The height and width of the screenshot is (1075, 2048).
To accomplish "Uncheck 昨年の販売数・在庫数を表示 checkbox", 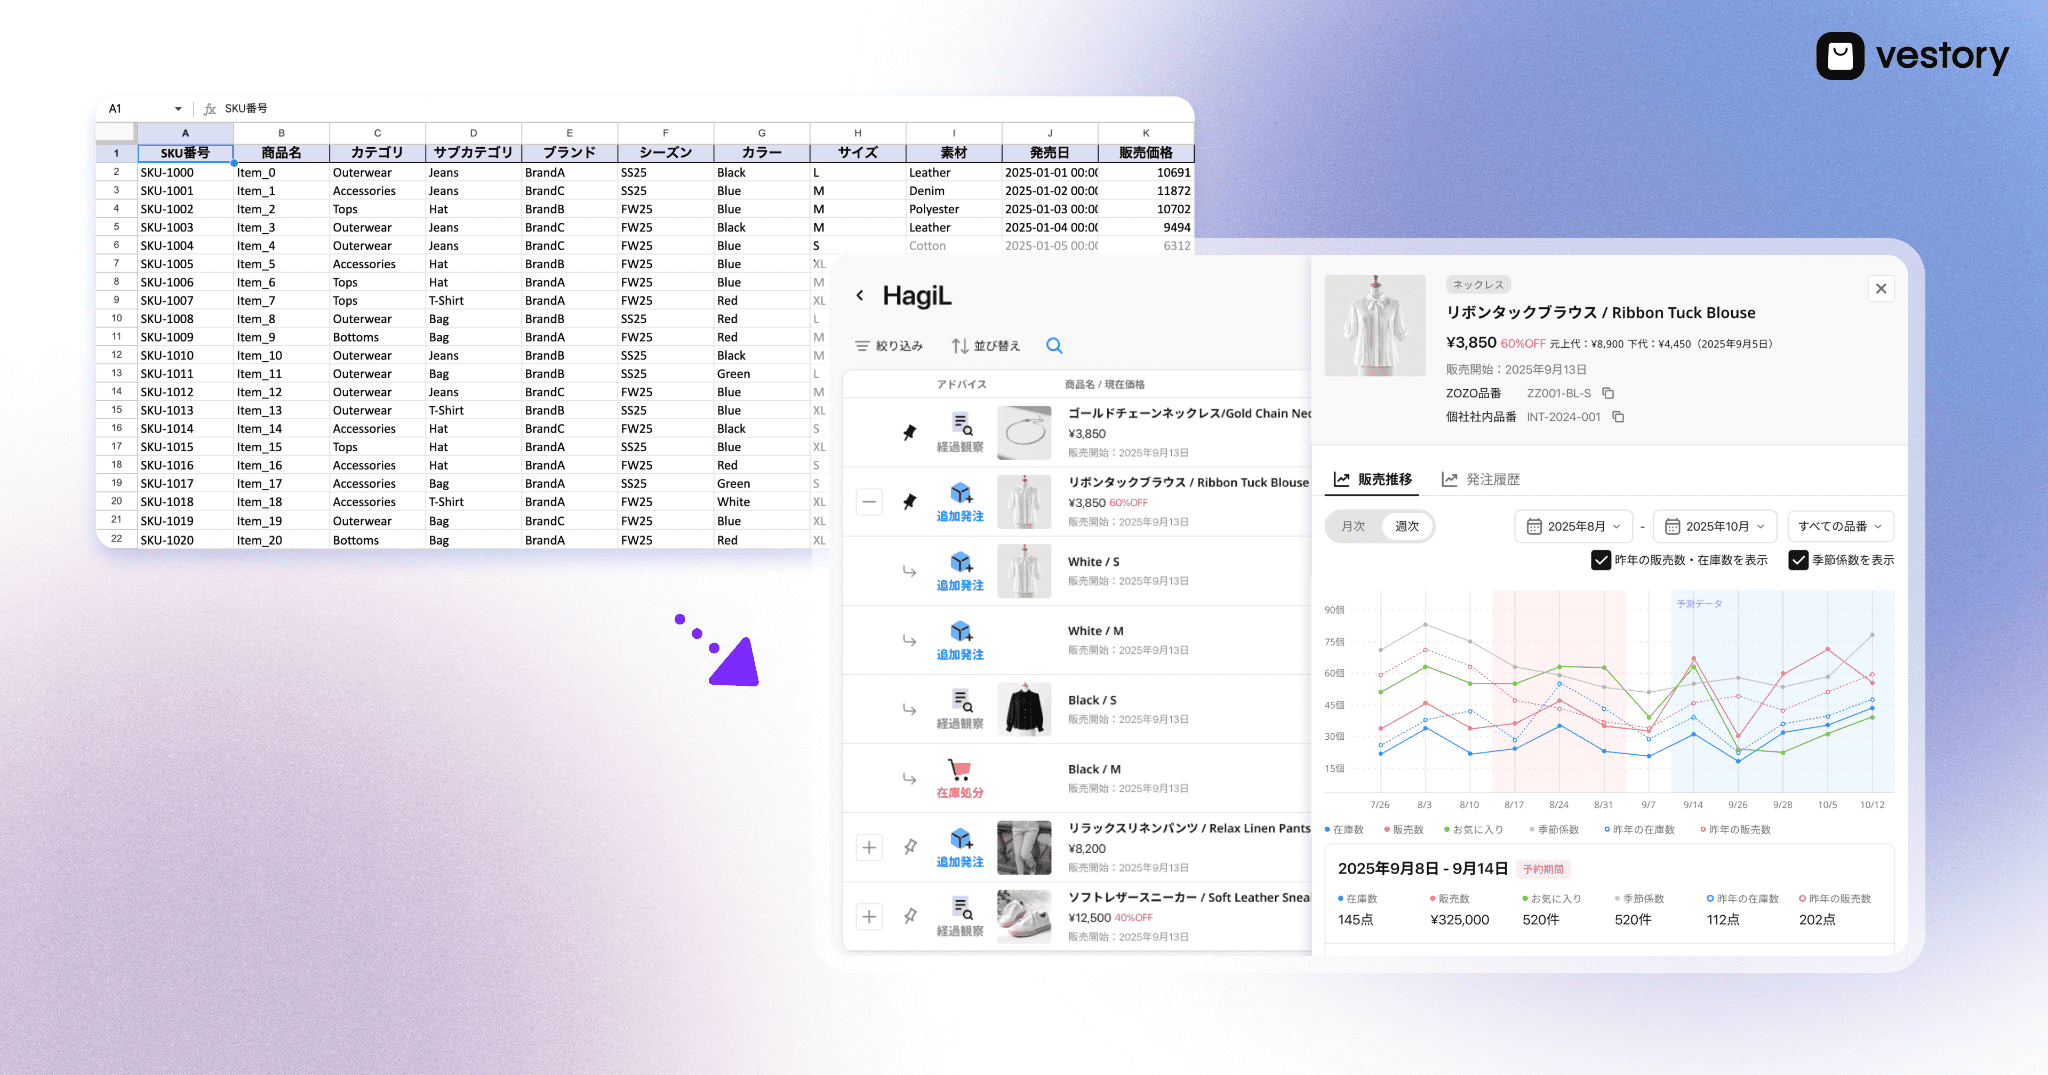I will click(x=1600, y=560).
